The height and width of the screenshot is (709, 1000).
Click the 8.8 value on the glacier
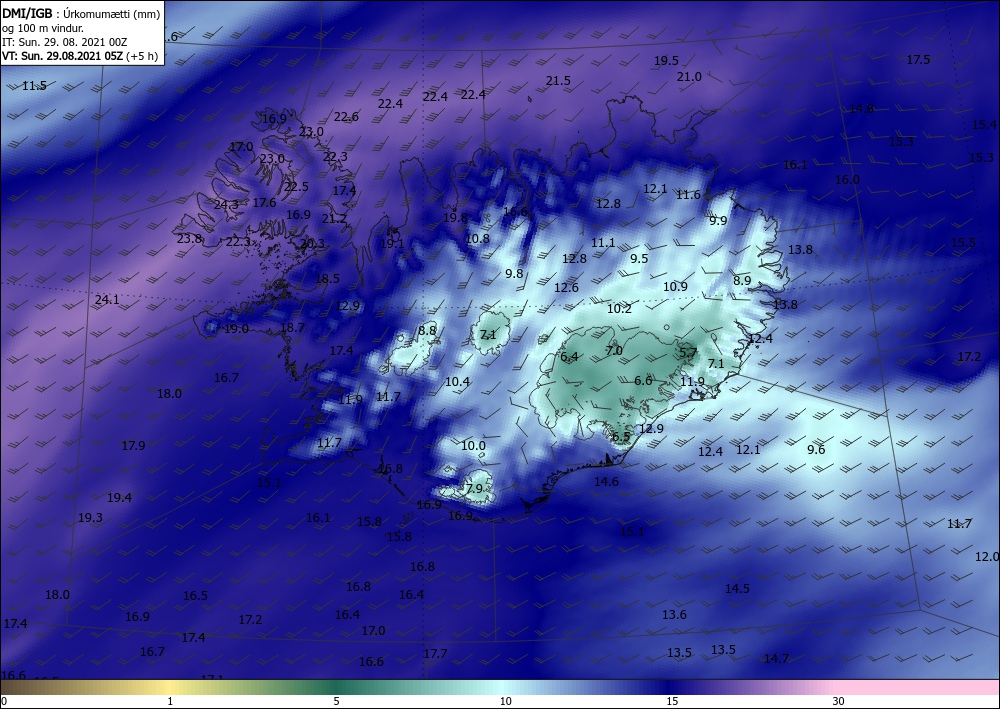coord(427,331)
